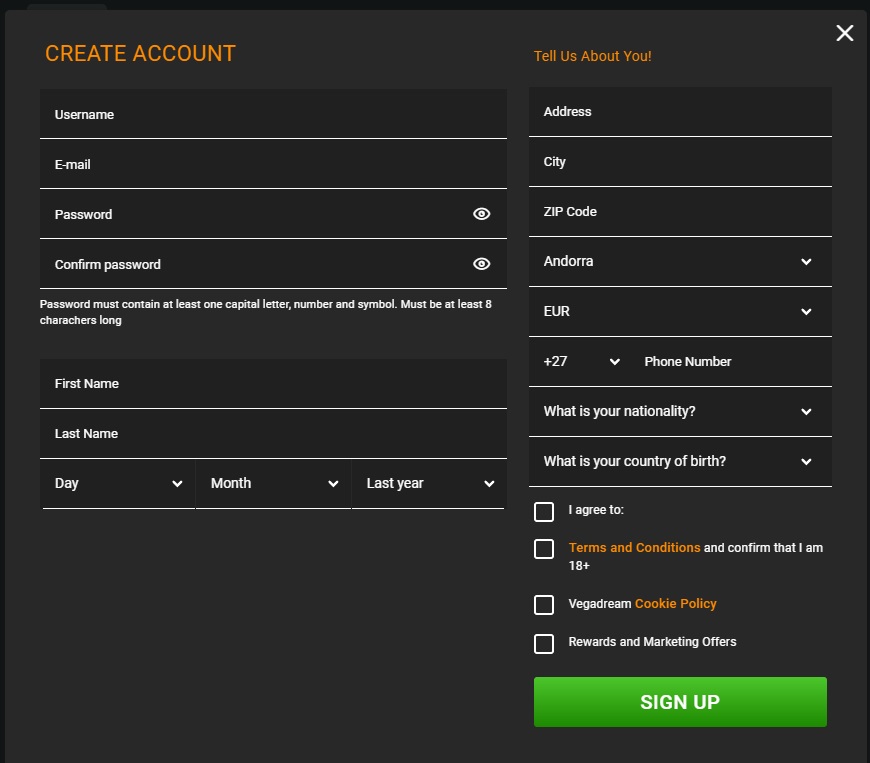Image resolution: width=870 pixels, height=763 pixels.
Task: Open the Terms and Conditions link
Action: [x=634, y=548]
